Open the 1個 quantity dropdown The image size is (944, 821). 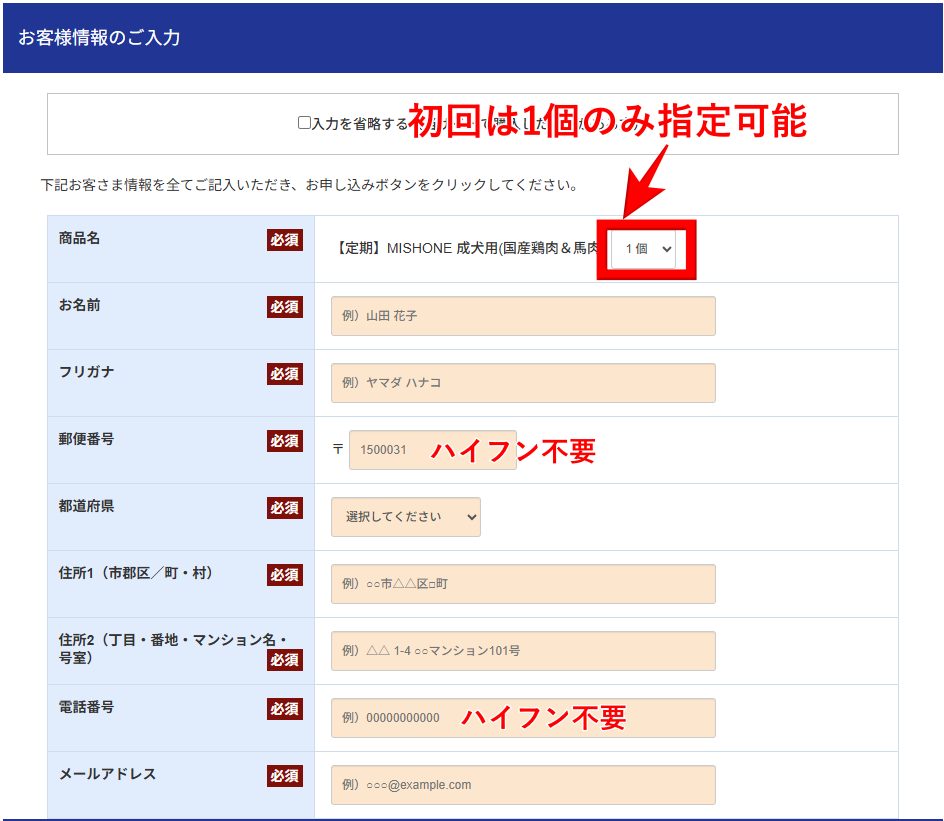click(646, 249)
